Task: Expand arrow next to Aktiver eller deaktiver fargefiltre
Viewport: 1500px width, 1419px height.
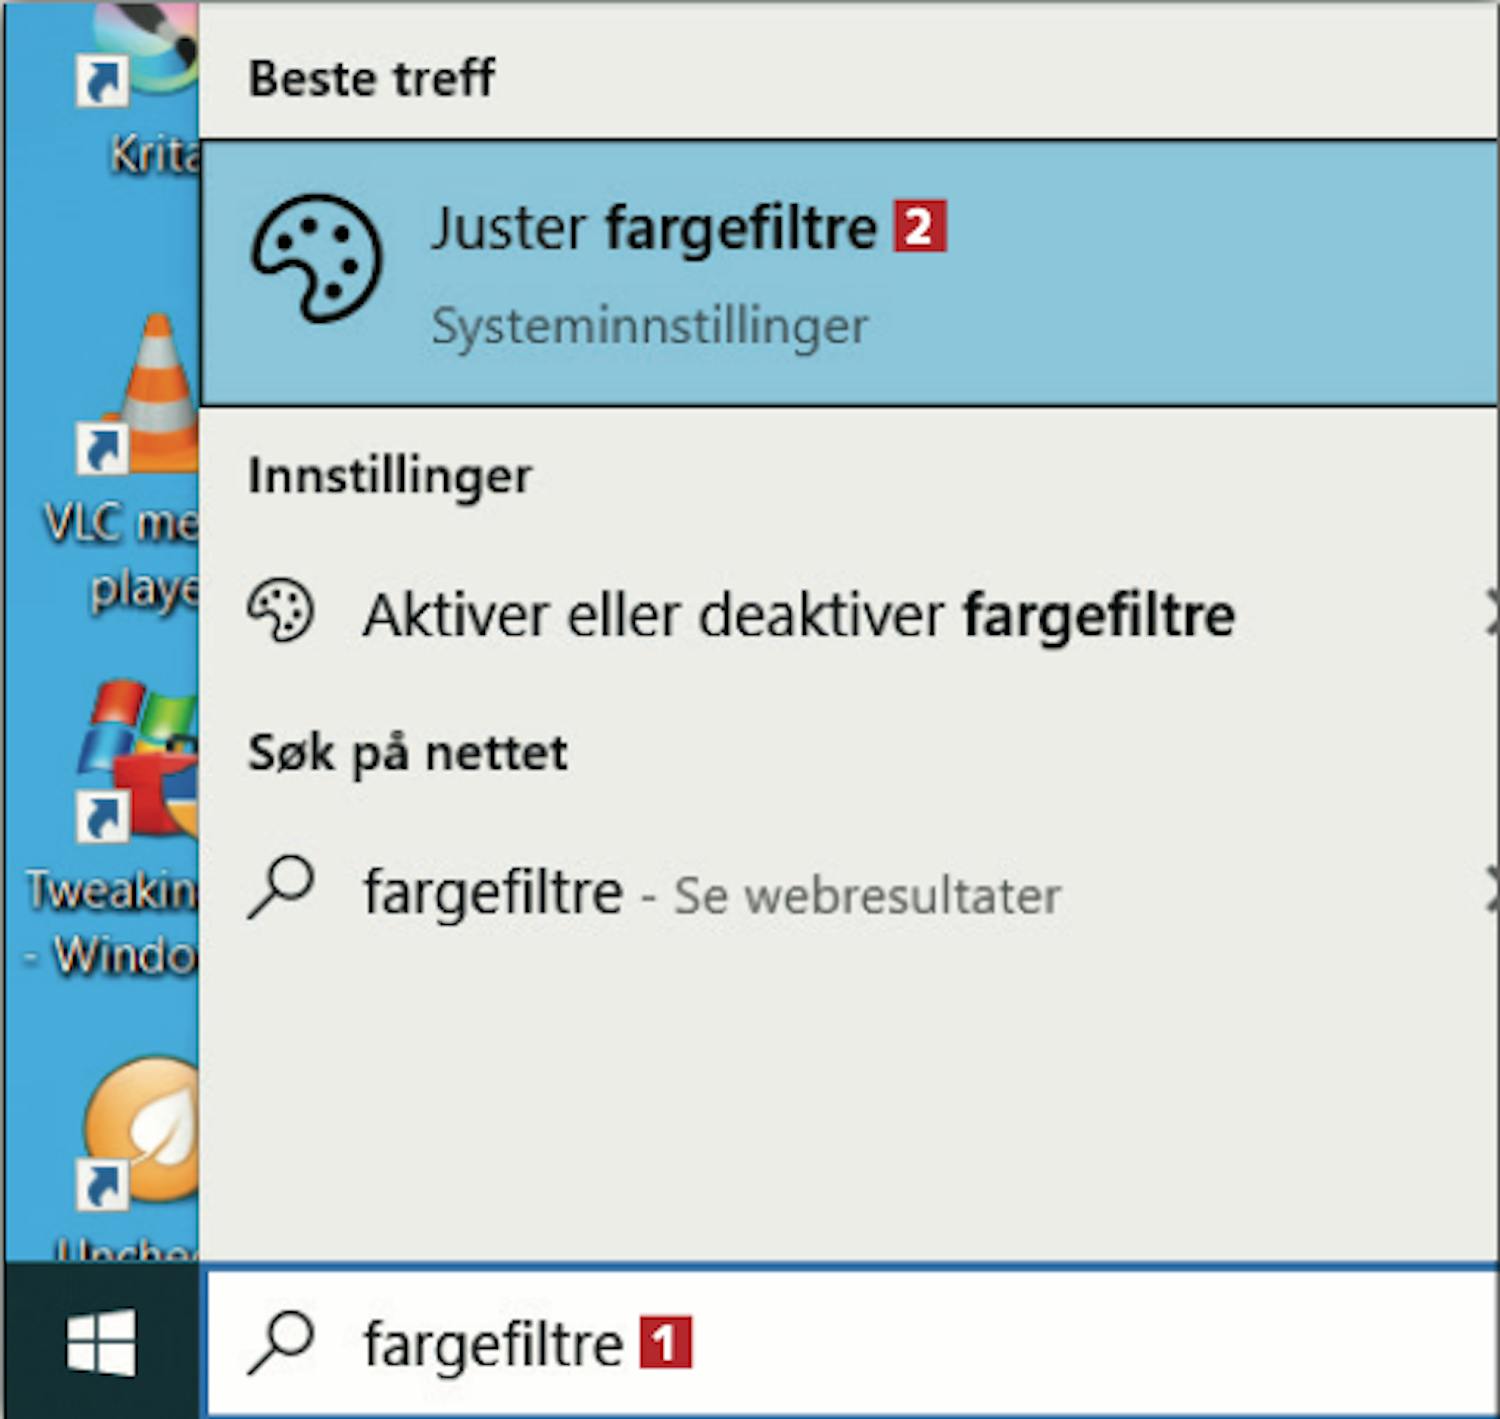Action: pyautogui.click(x=1491, y=612)
